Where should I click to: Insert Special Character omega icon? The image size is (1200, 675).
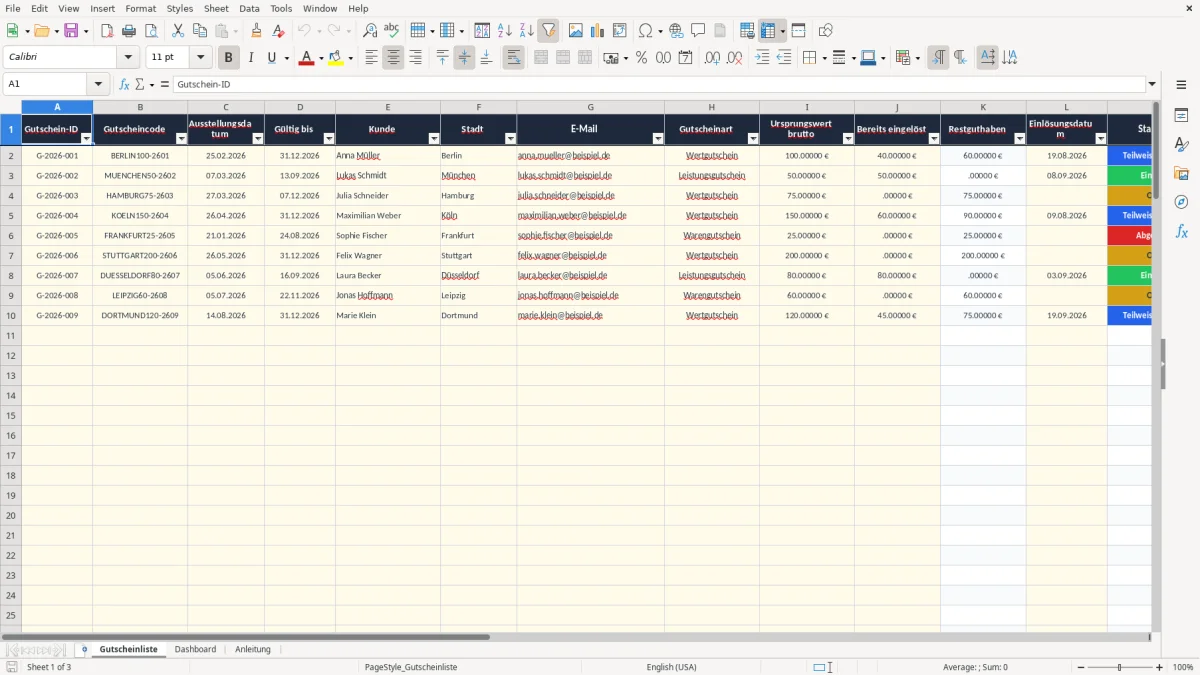(645, 31)
